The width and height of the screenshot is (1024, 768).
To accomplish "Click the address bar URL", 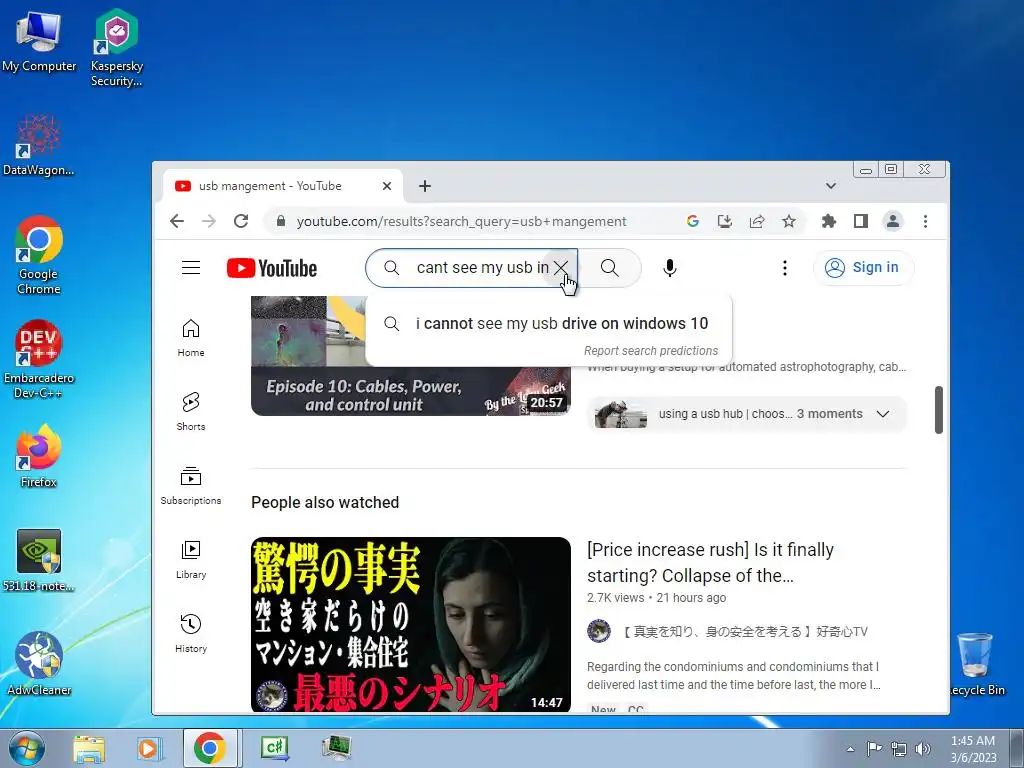I will 462,221.
